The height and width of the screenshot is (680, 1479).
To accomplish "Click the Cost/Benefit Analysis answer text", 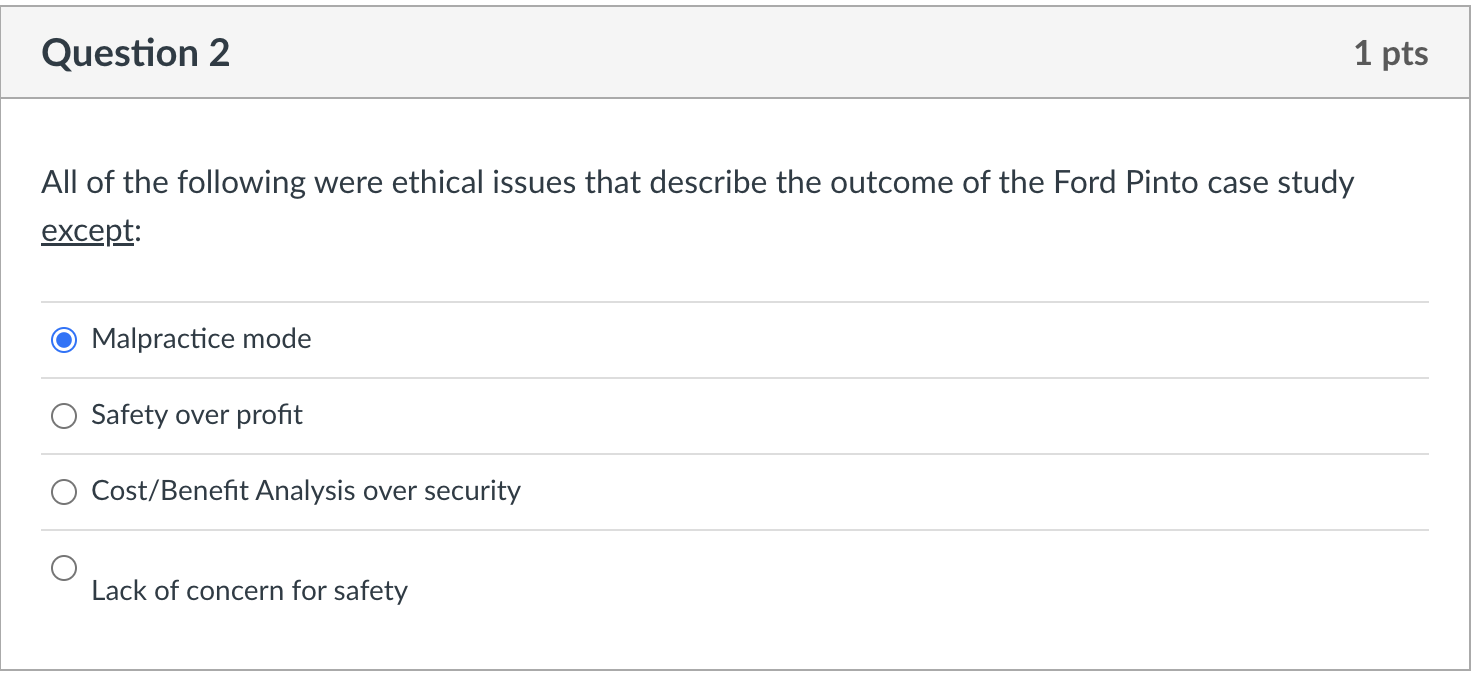I will coord(306,491).
